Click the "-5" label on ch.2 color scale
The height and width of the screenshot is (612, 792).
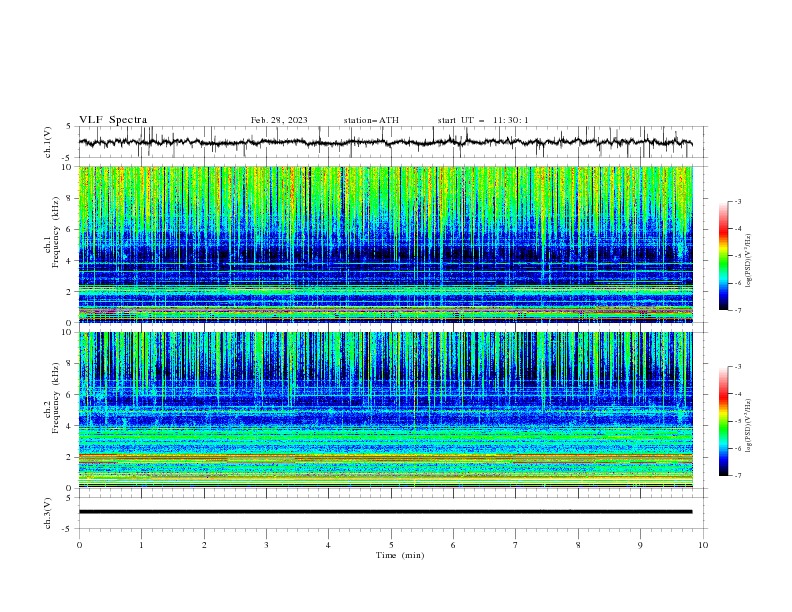point(738,421)
